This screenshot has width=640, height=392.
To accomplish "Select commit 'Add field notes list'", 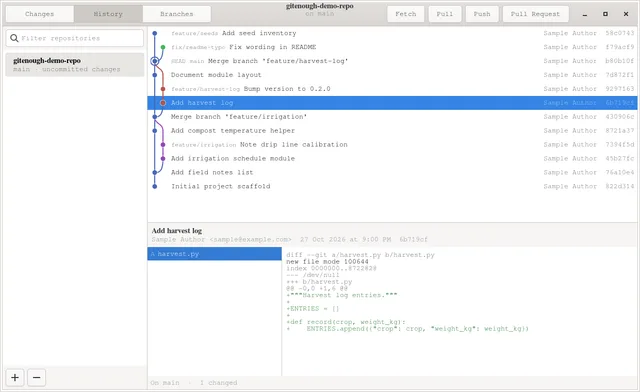I will pos(392,172).
